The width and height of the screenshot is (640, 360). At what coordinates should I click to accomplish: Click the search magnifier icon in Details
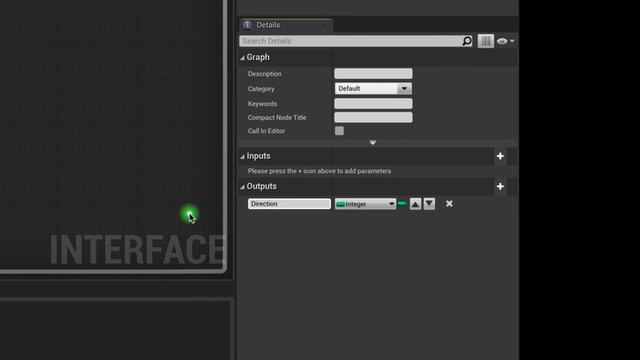(467, 41)
